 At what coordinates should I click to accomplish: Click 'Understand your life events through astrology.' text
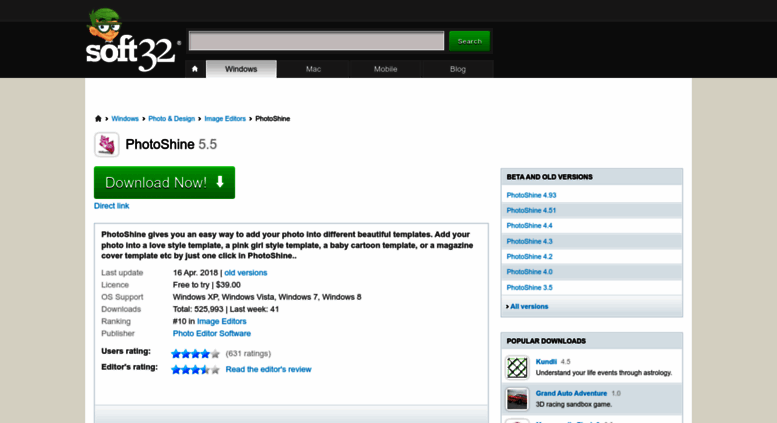click(604, 373)
